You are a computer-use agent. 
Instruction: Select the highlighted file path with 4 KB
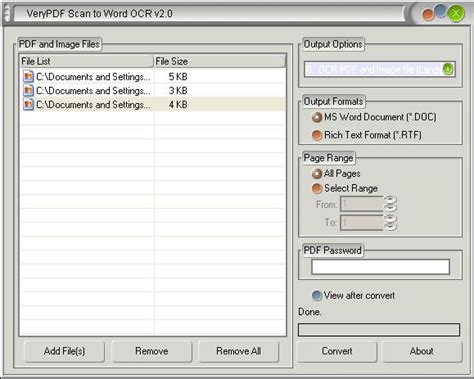point(93,105)
